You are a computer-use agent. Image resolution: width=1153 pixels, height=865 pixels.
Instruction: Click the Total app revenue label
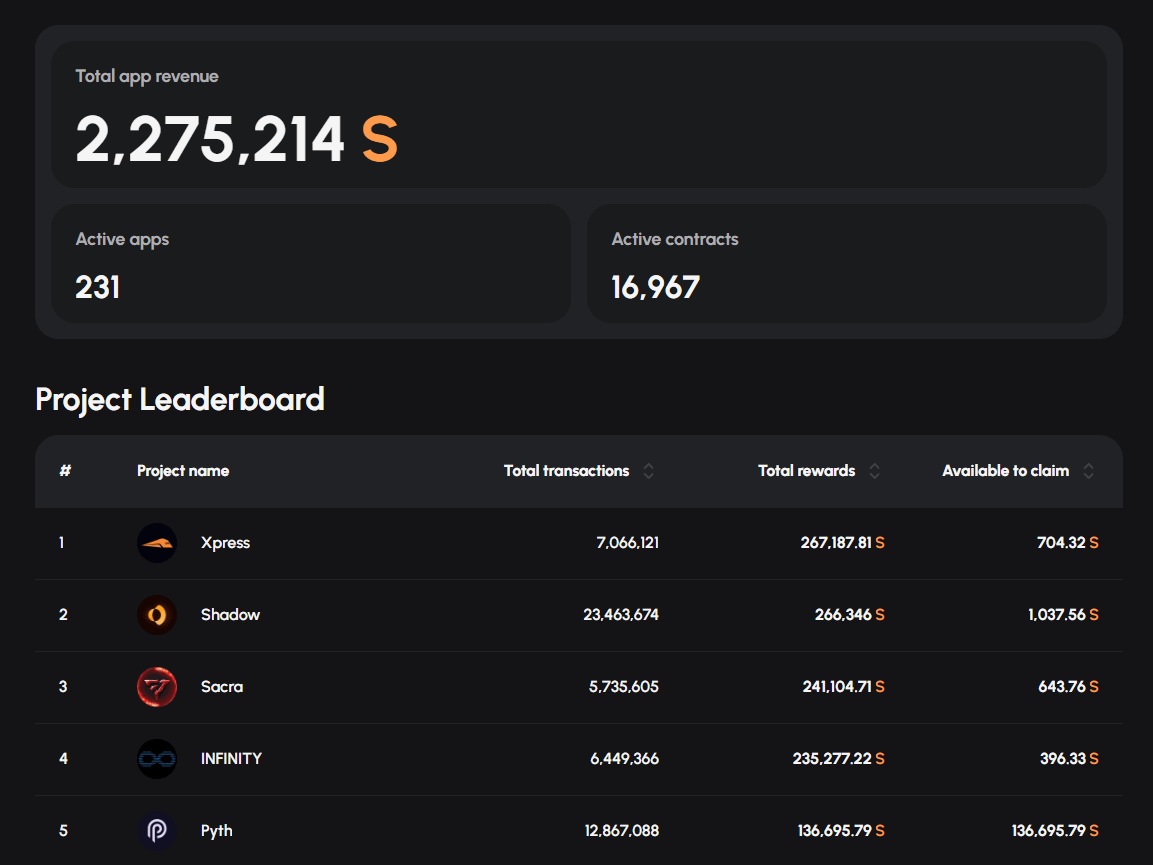pyautogui.click(x=147, y=76)
